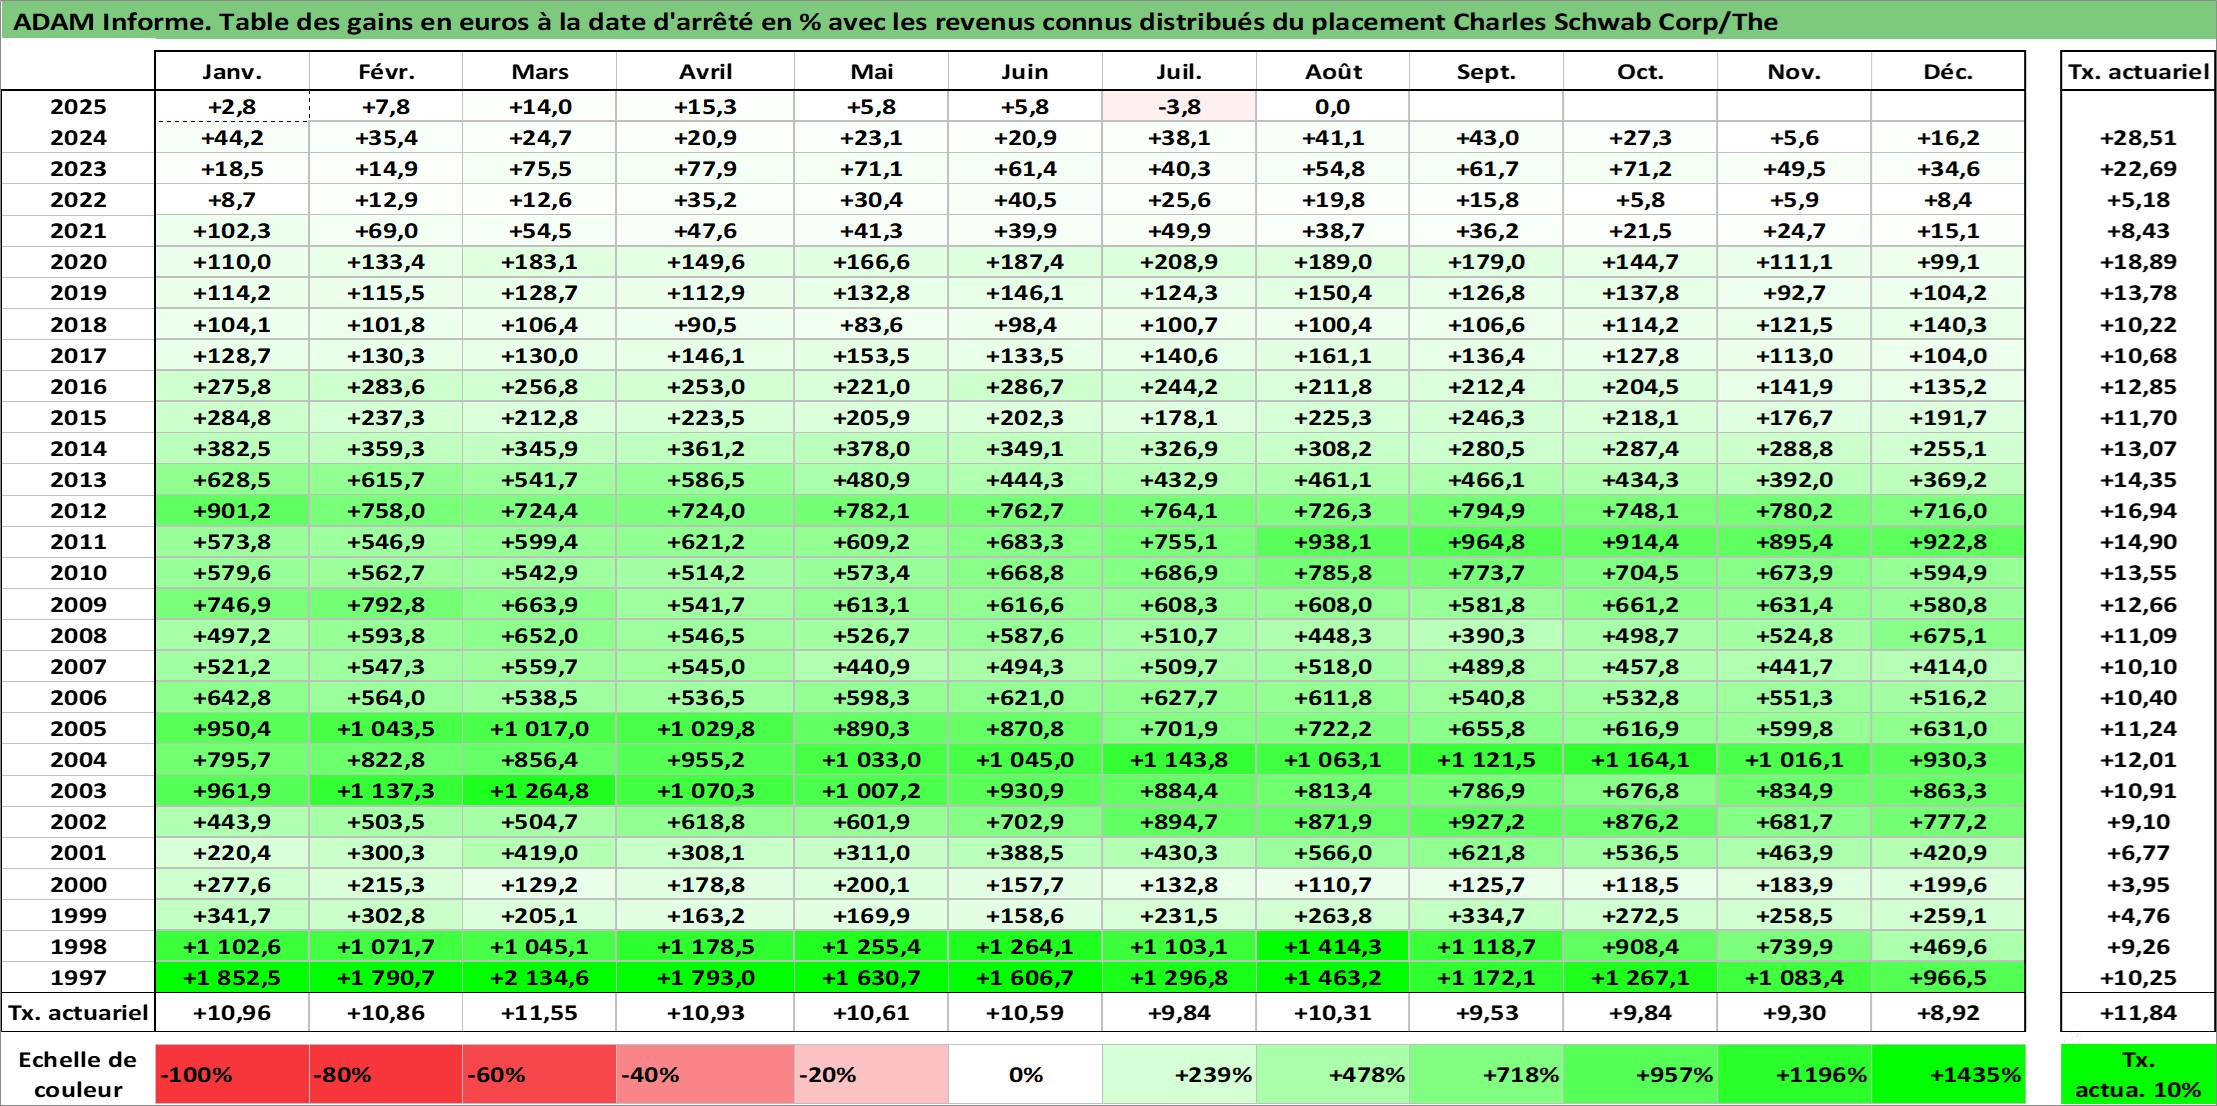
Task: Click the Sept. column header
Action: click(1487, 71)
